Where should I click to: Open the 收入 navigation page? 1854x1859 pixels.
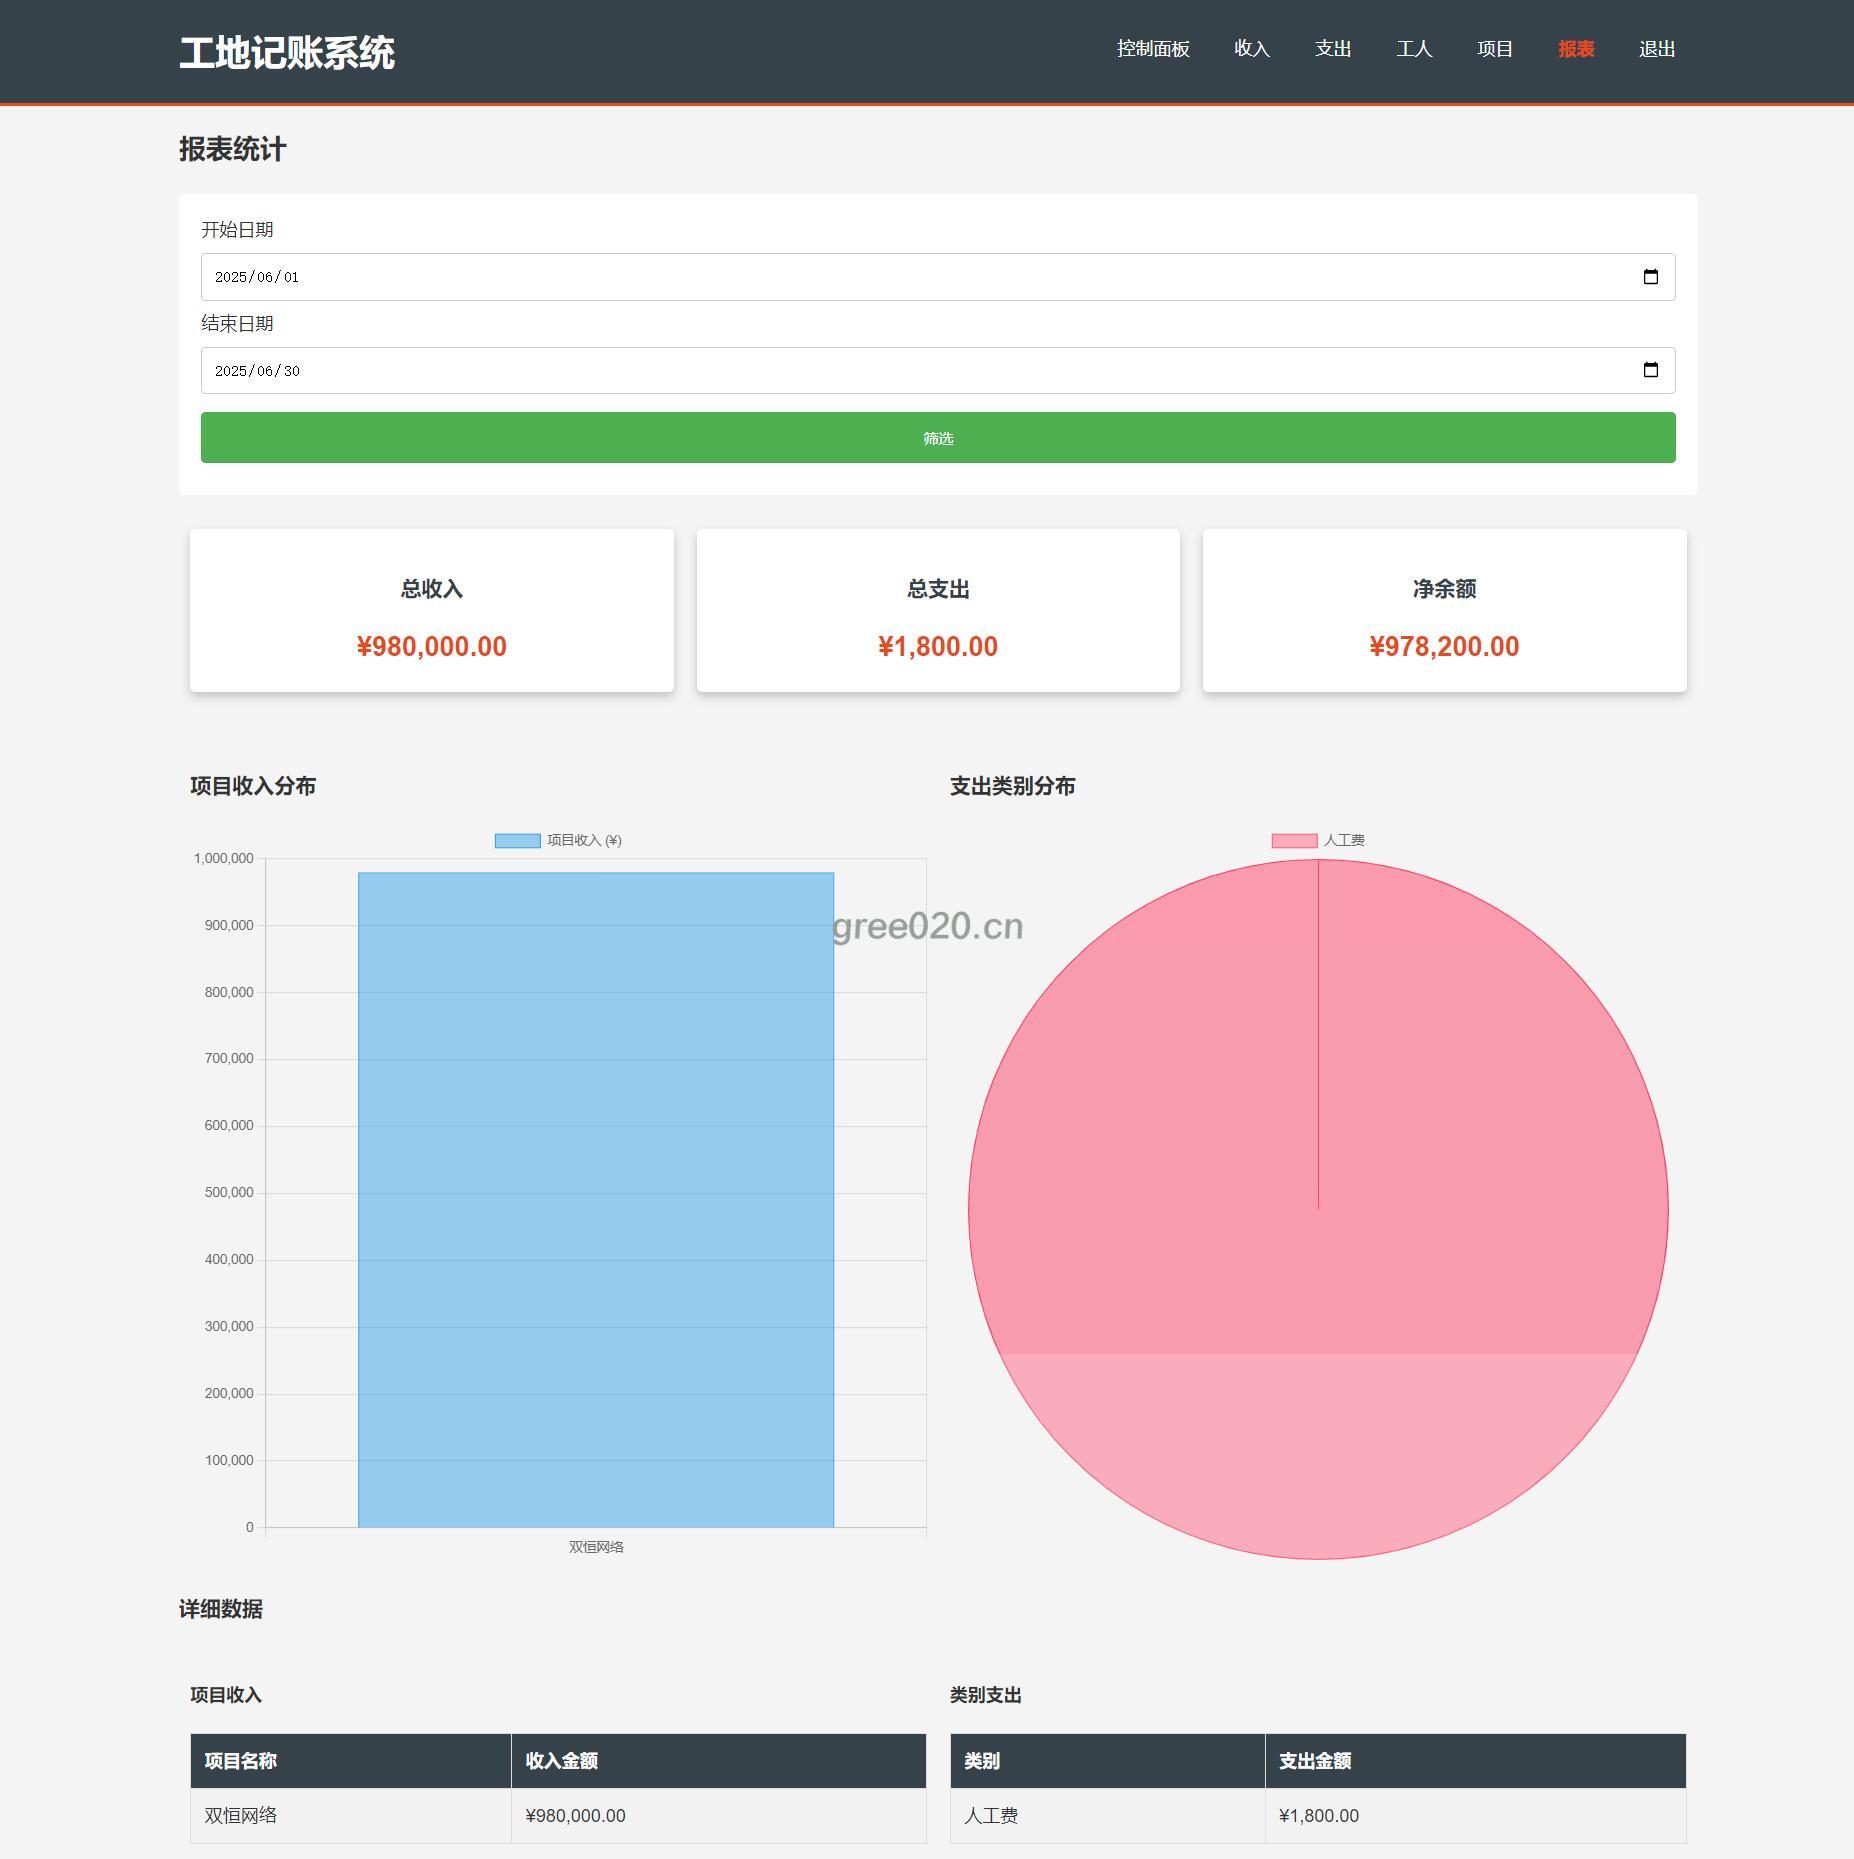(x=1251, y=49)
